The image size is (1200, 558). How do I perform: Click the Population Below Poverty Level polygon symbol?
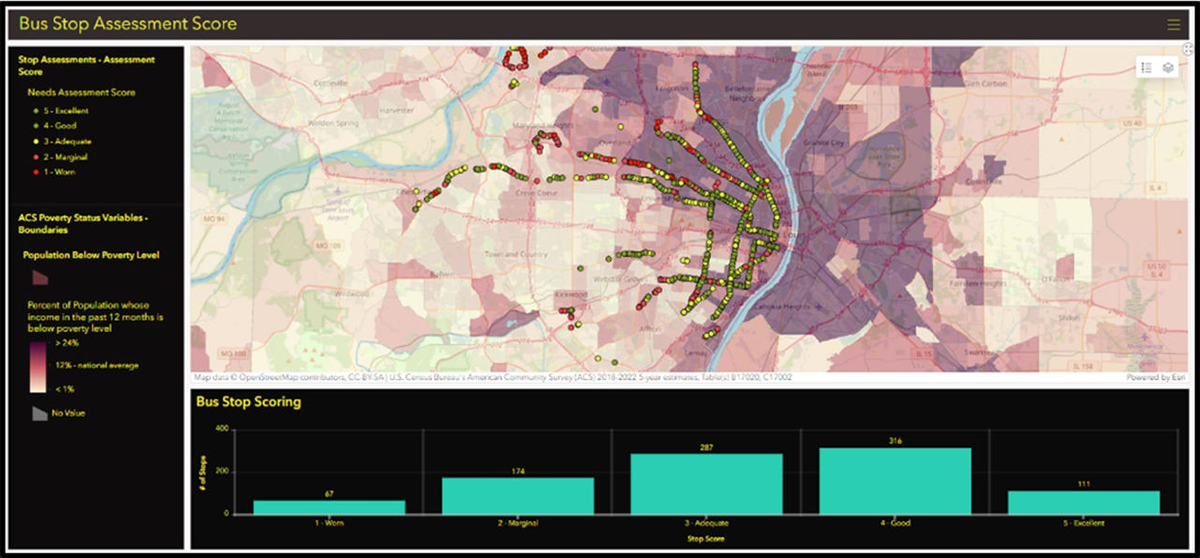42,276
